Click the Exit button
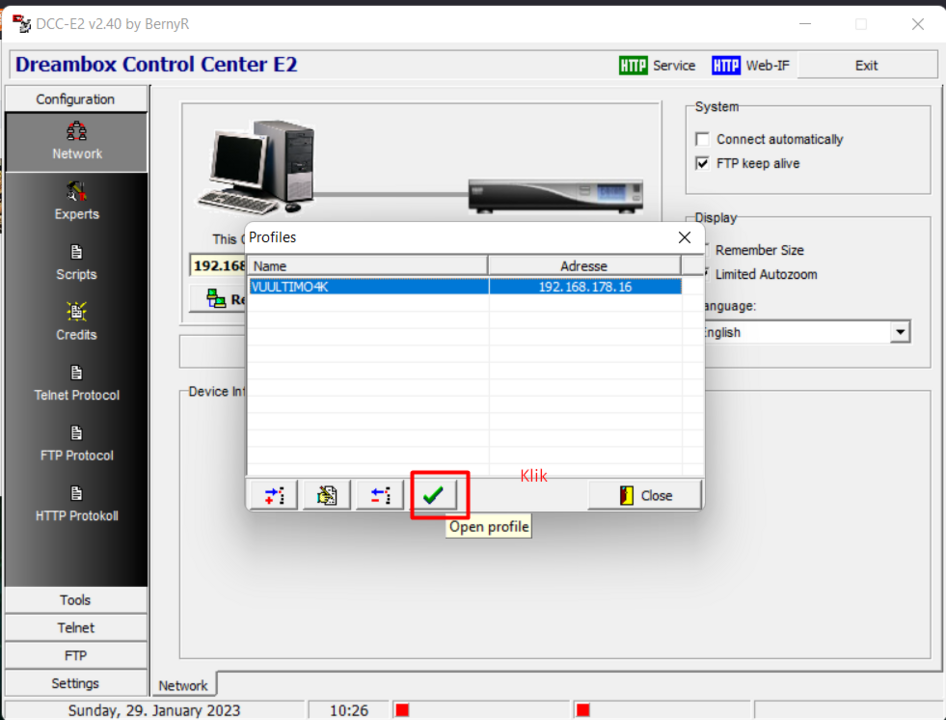Screen dimensions: 946x720 (x=867, y=64)
